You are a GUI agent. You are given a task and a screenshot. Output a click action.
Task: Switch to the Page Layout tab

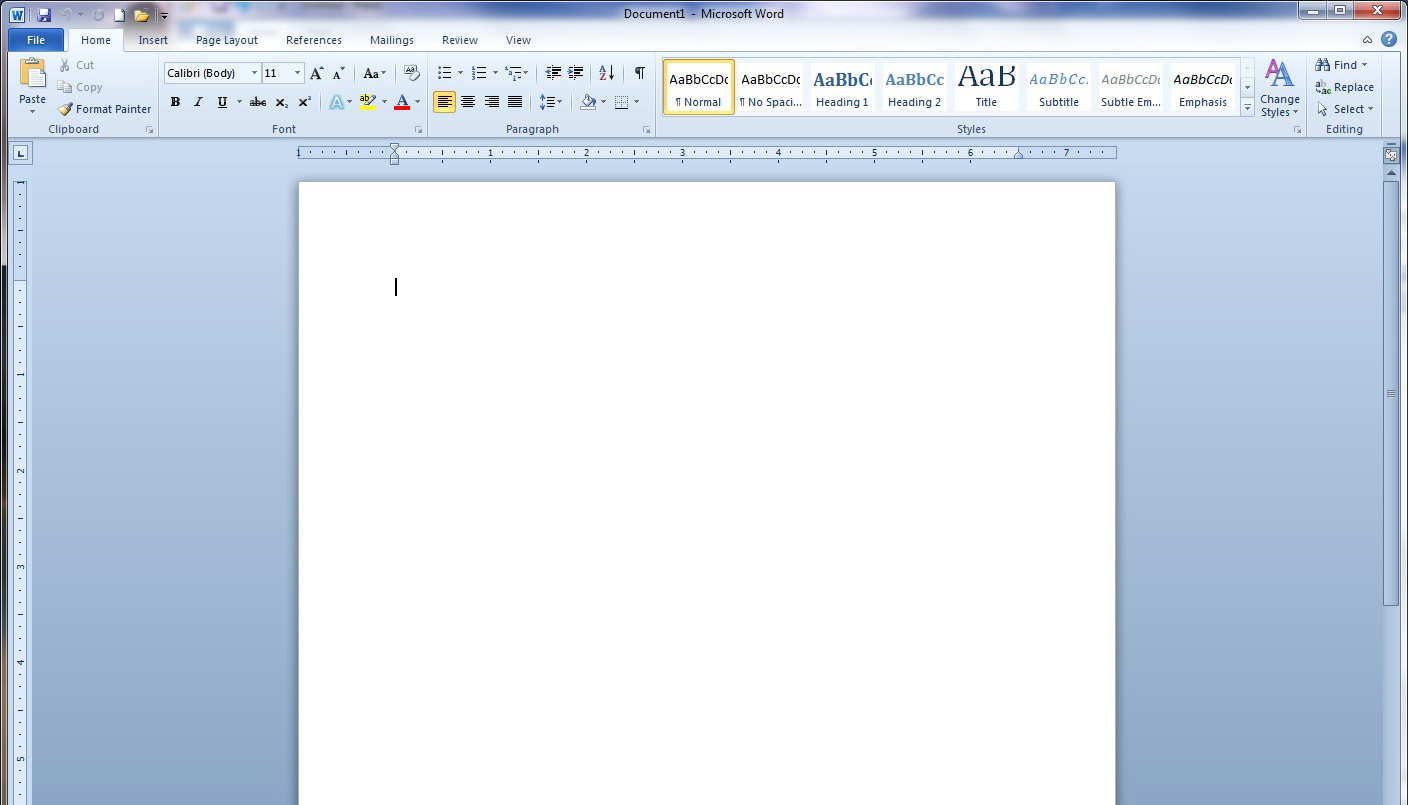click(x=227, y=40)
